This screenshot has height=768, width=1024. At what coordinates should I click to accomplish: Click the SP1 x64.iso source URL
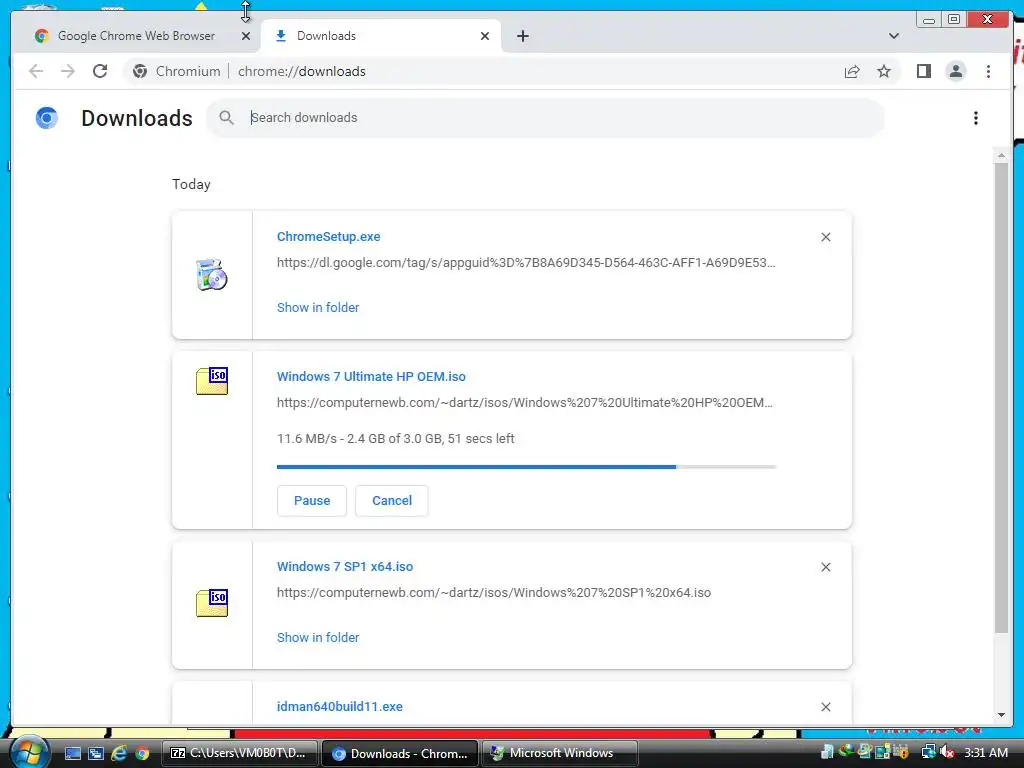[494, 592]
